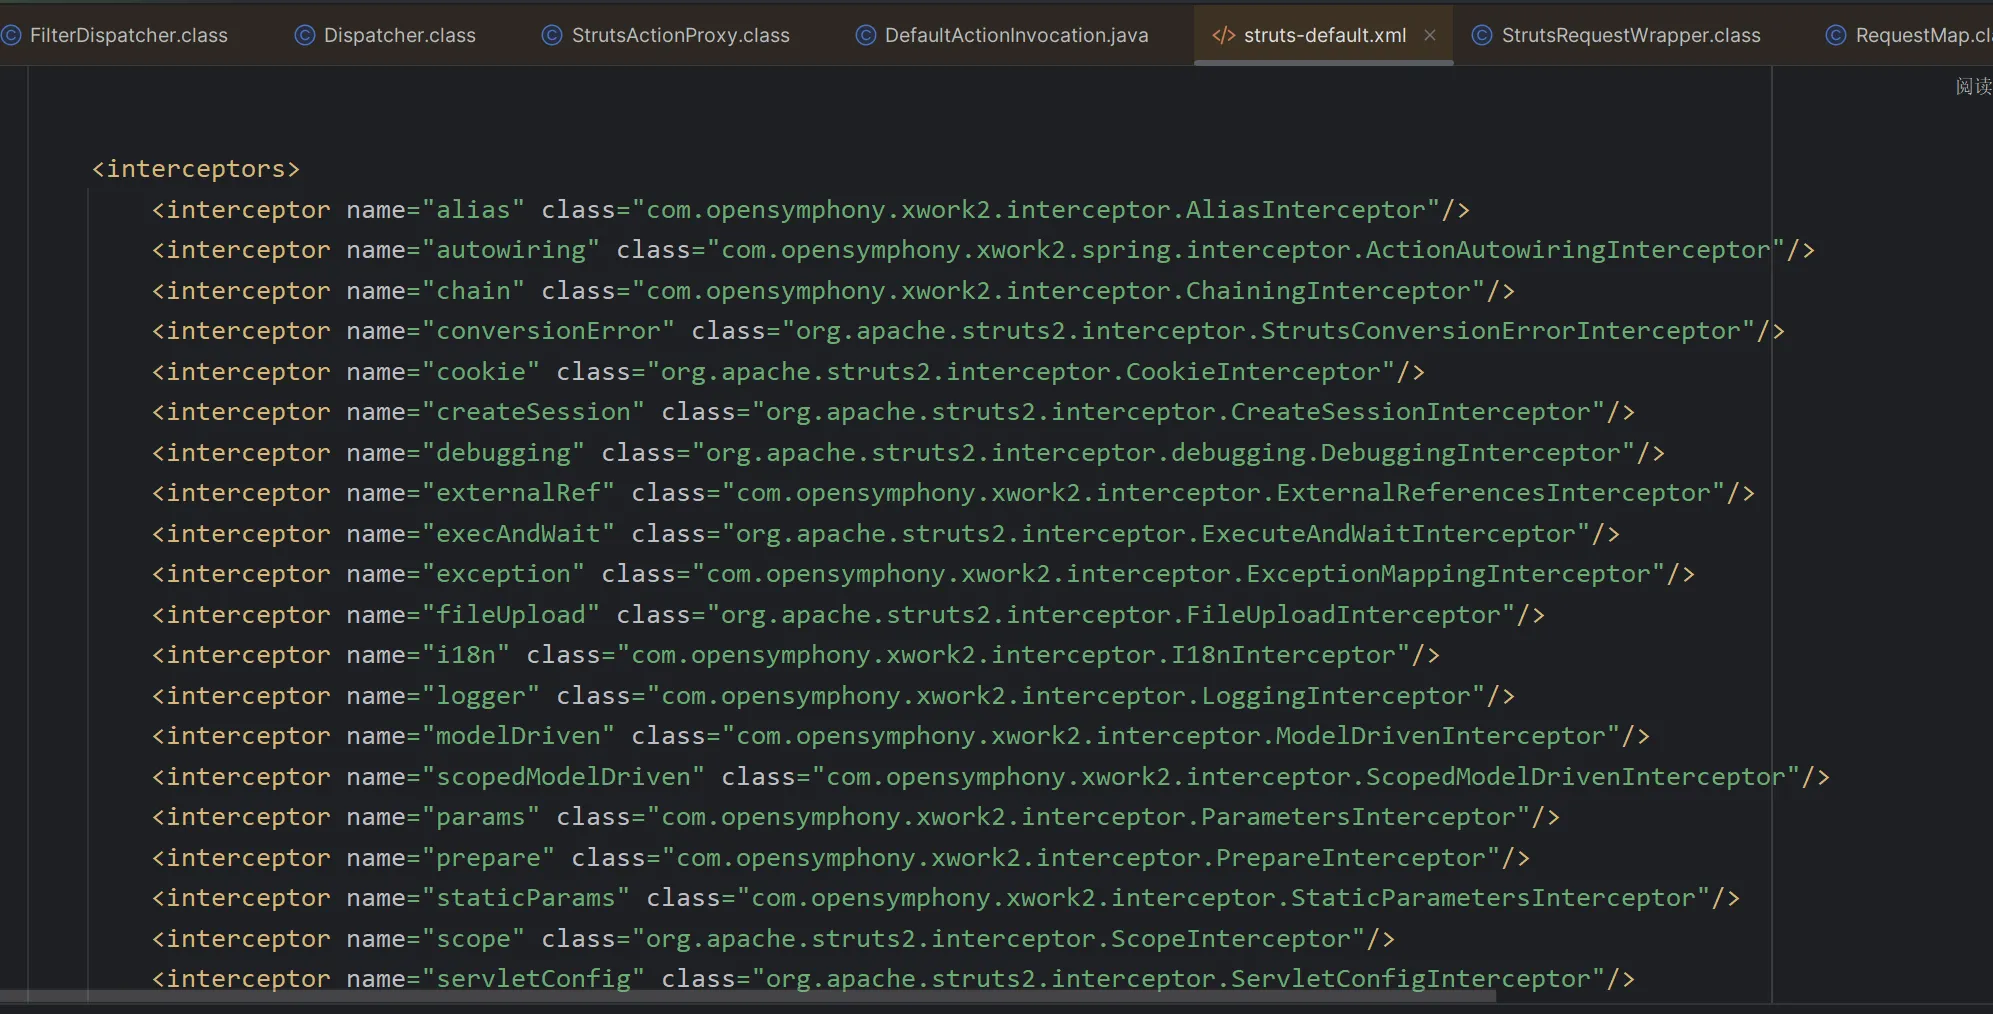Open the RequestMap class tab
The width and height of the screenshot is (1993, 1014).
[x=1909, y=35]
